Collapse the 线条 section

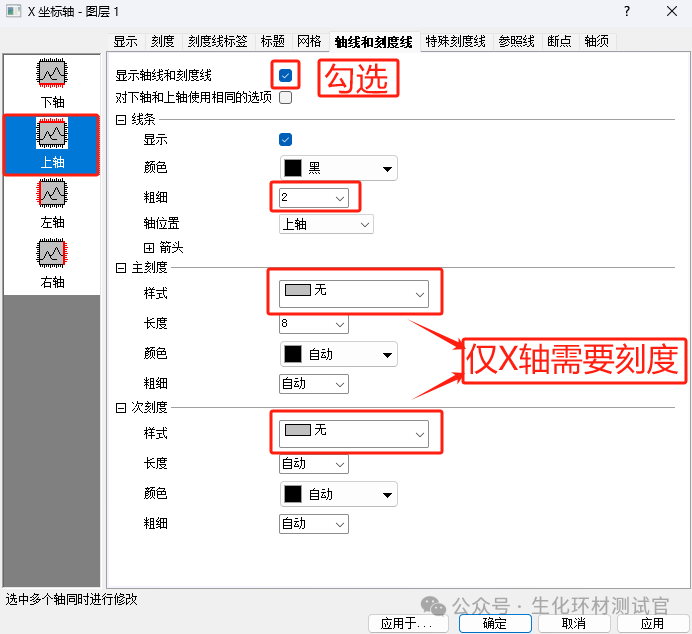point(121,120)
